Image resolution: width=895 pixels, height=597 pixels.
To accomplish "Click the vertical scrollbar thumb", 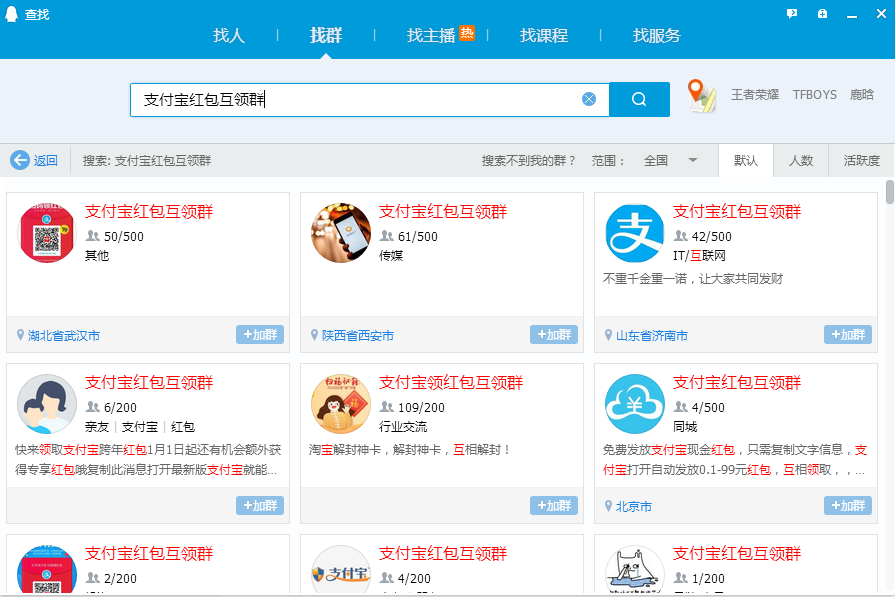I will pyautogui.click(x=889, y=192).
